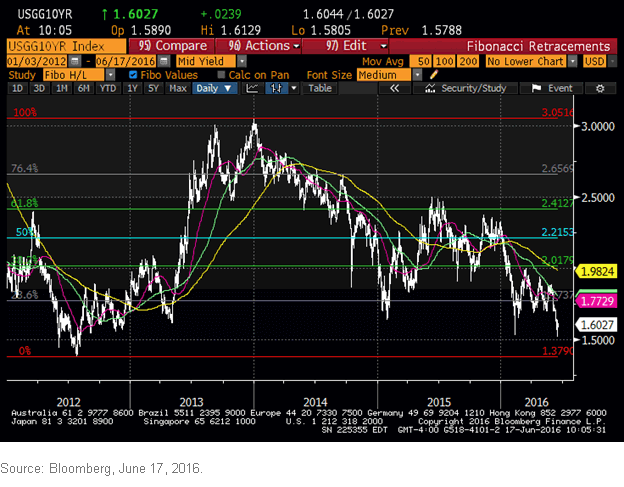Click the 1.3790 Fibonacci value
The height and width of the screenshot is (487, 624).
pyautogui.click(x=558, y=351)
